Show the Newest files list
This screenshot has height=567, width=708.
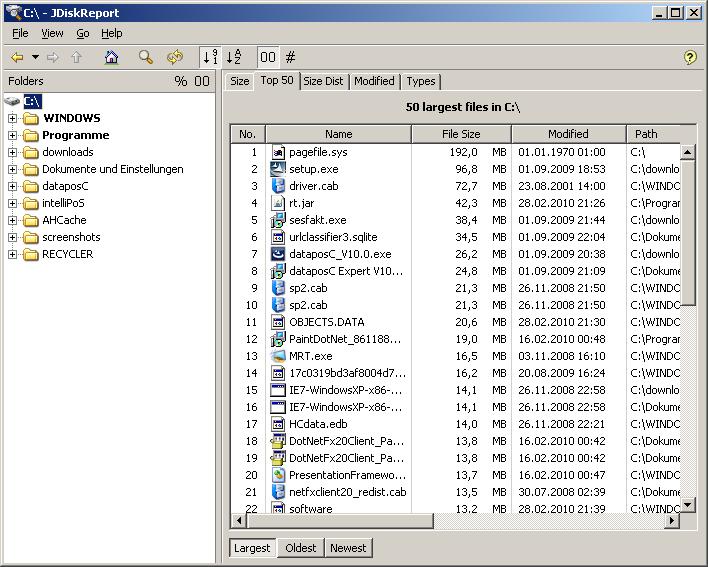[348, 548]
